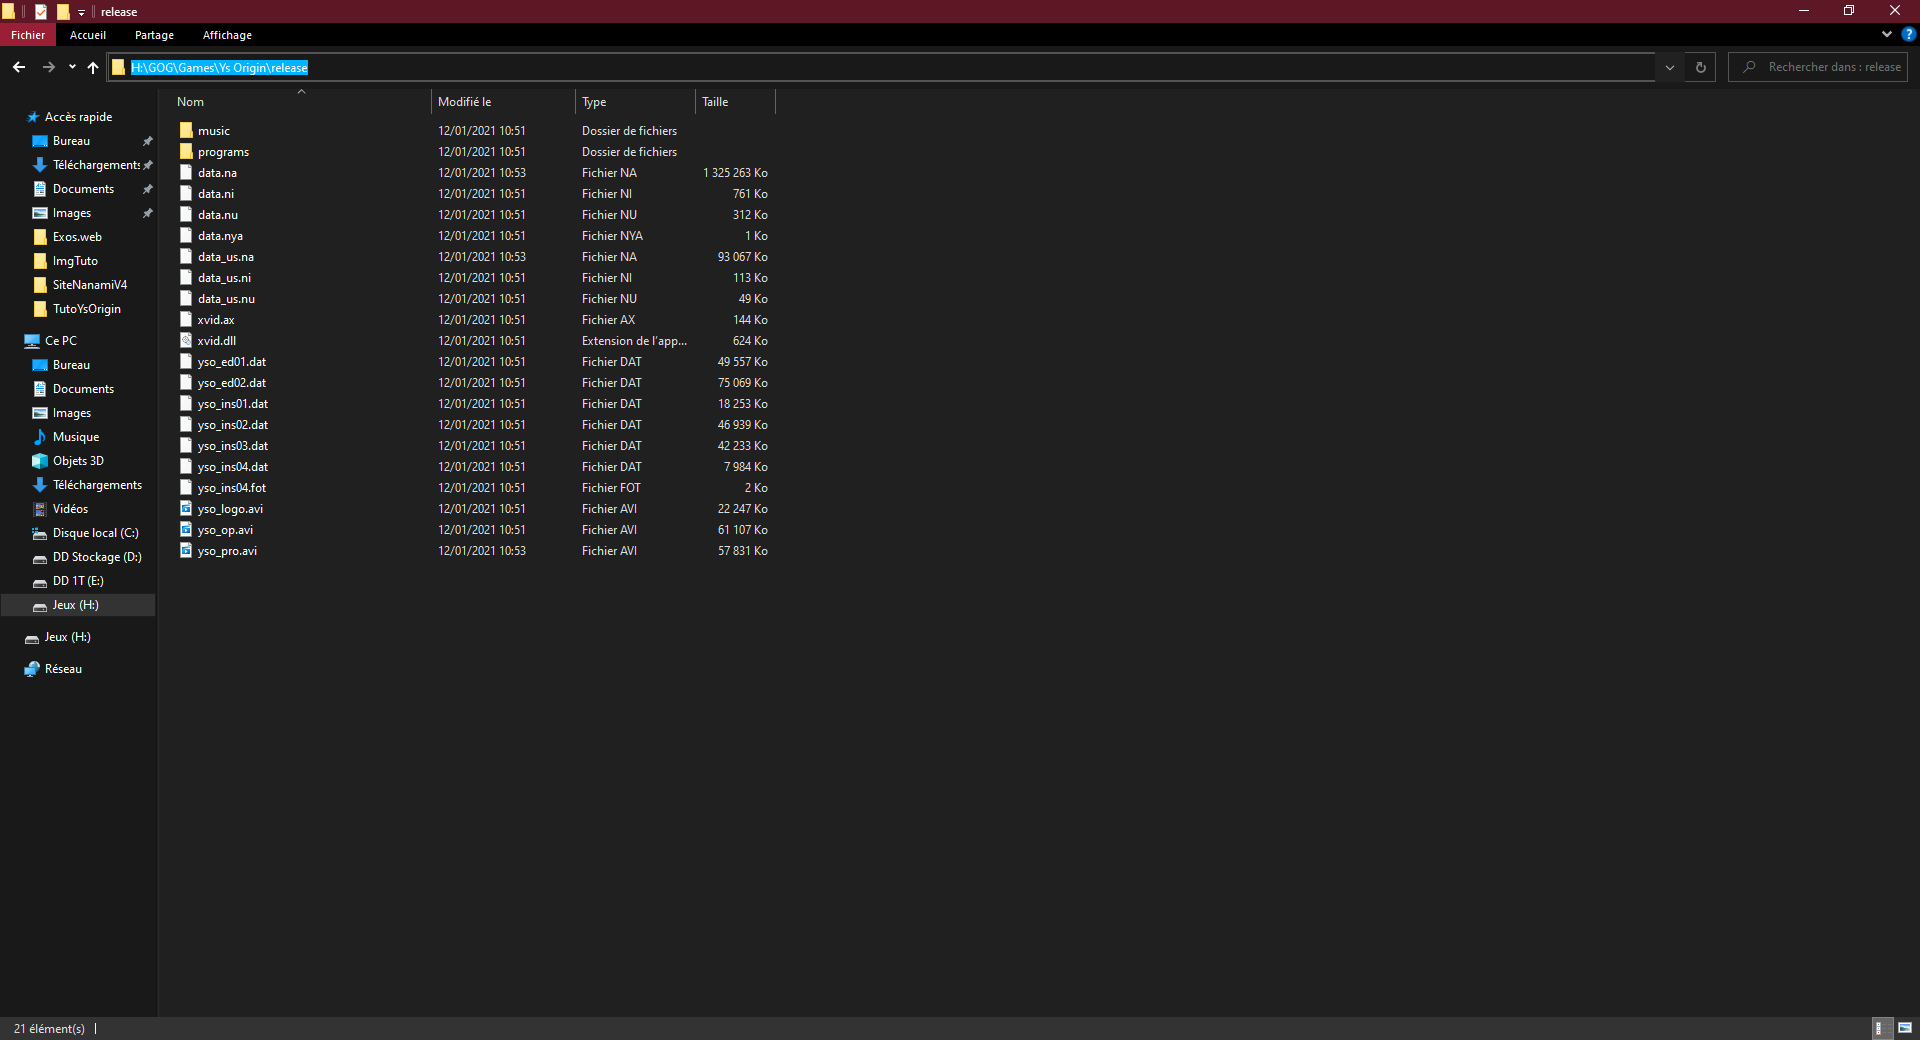Click the Back navigation arrow

(x=19, y=67)
